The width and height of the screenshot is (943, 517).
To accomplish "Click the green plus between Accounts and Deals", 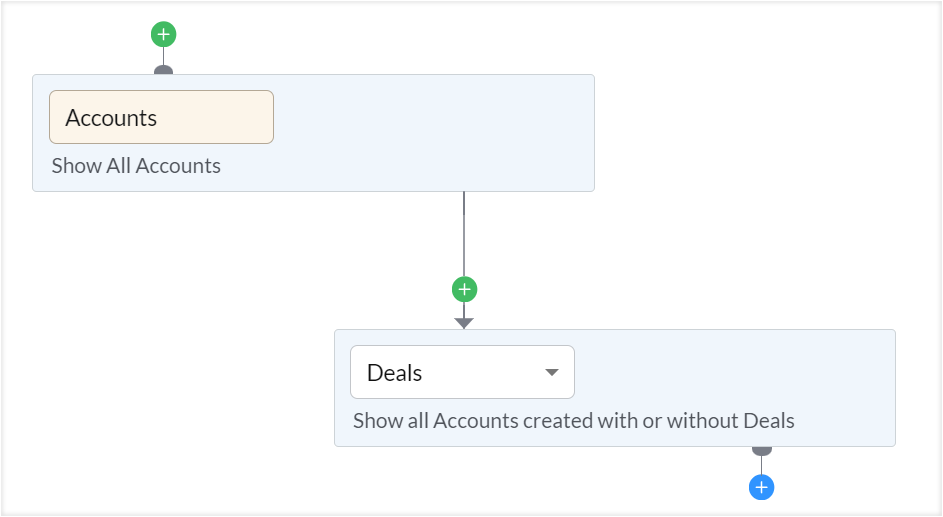I will point(464,289).
